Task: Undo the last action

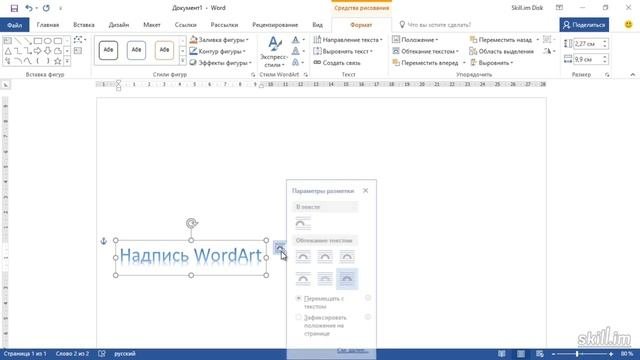Action: pos(29,8)
